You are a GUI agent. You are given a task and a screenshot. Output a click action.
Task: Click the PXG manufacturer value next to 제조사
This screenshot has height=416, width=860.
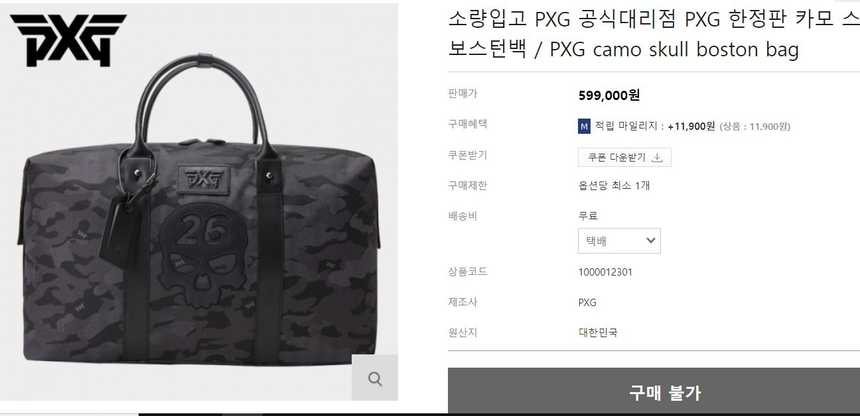pyautogui.click(x=587, y=302)
